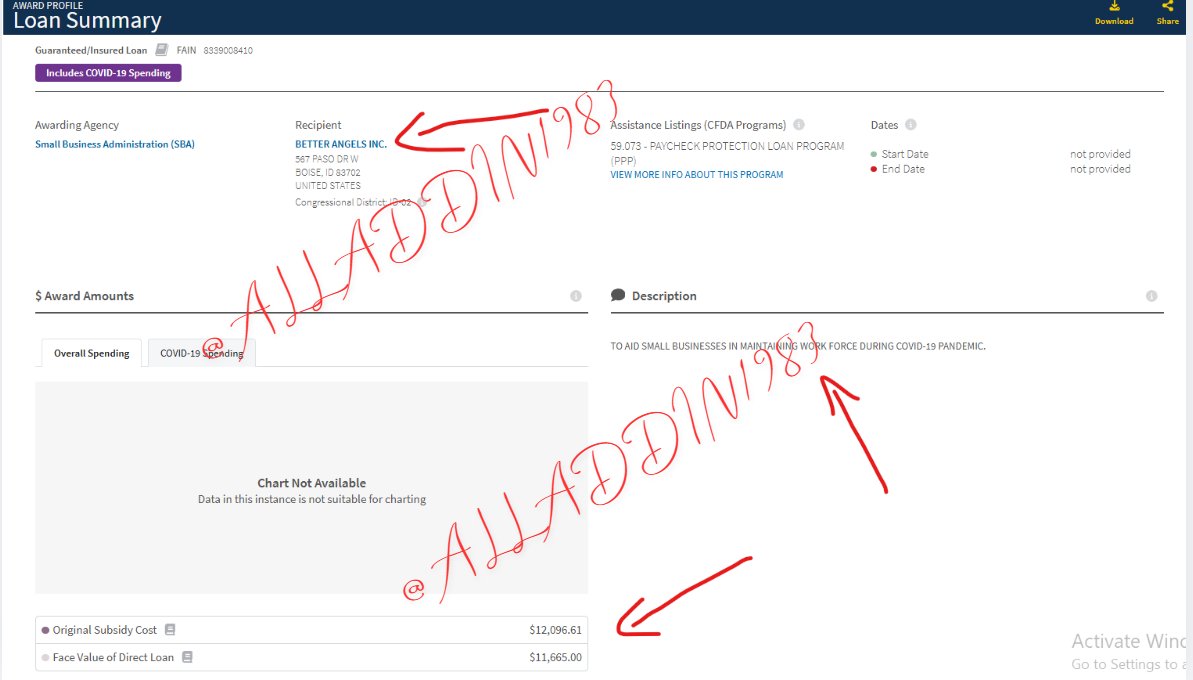This screenshot has width=1193, height=680.
Task: Click the Includes COVID-19 Spending badge
Action: click(108, 73)
